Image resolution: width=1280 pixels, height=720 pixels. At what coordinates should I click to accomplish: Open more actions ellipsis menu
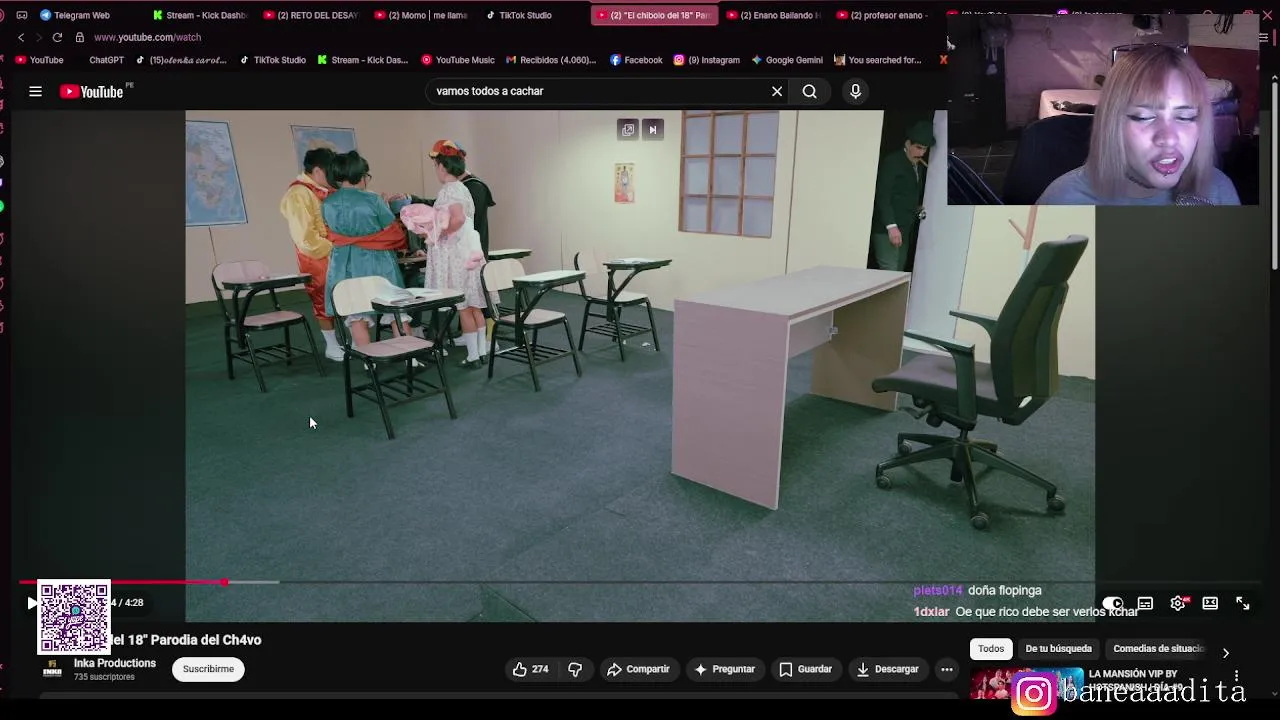point(946,669)
